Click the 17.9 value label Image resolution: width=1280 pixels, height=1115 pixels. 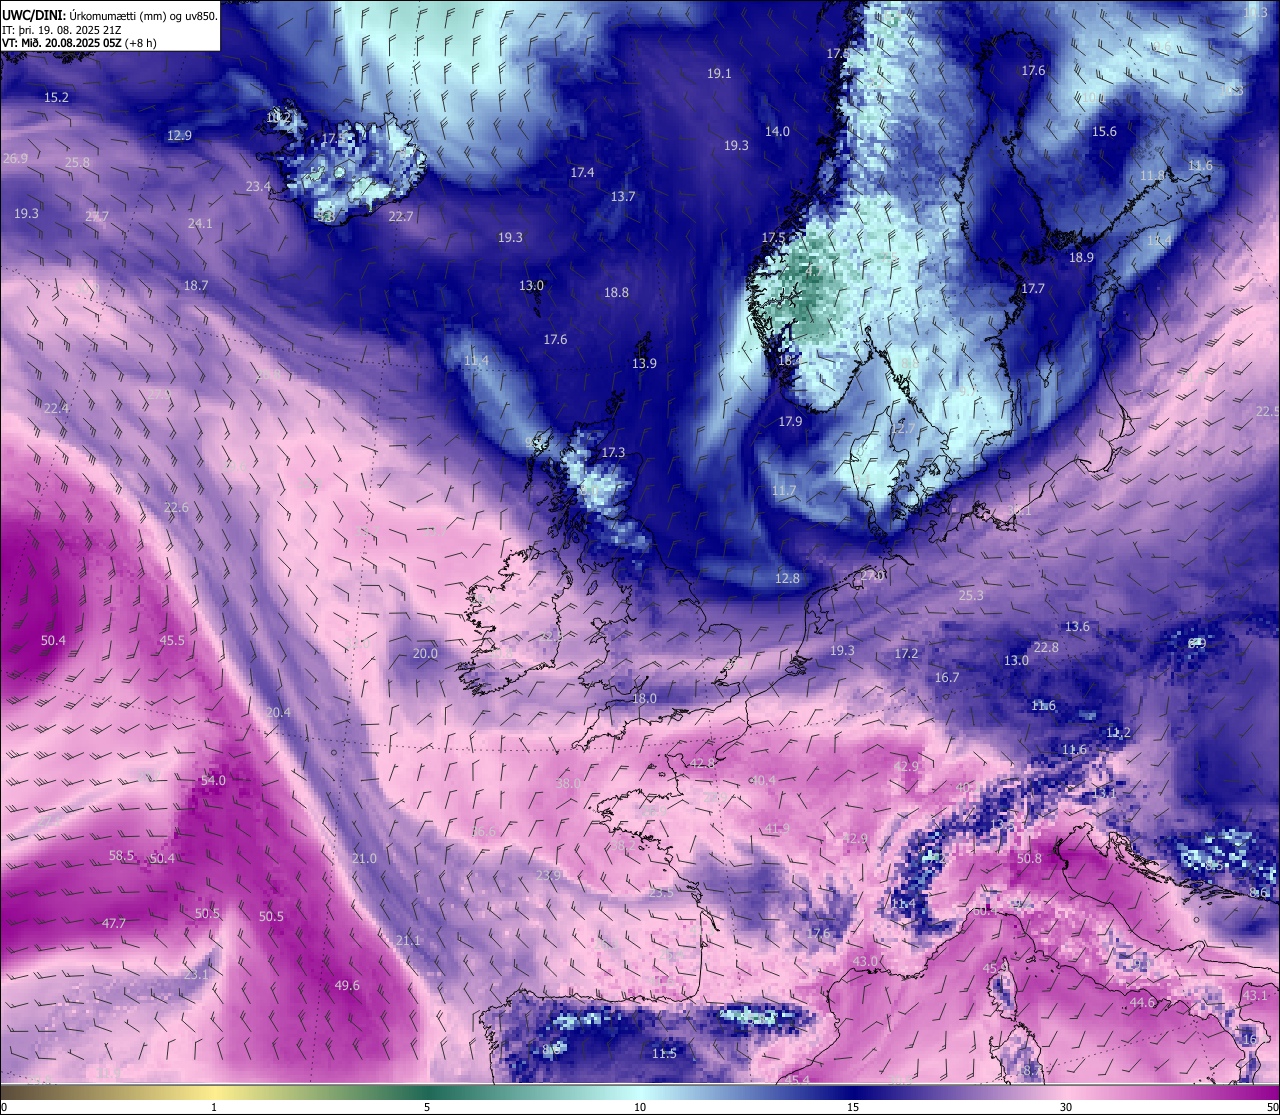coord(790,421)
